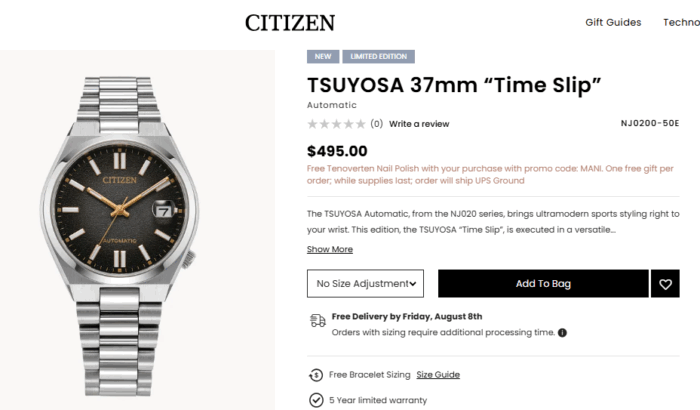This screenshot has width=700, height=410.
Task: Click the NEW badge
Action: pyautogui.click(x=322, y=57)
